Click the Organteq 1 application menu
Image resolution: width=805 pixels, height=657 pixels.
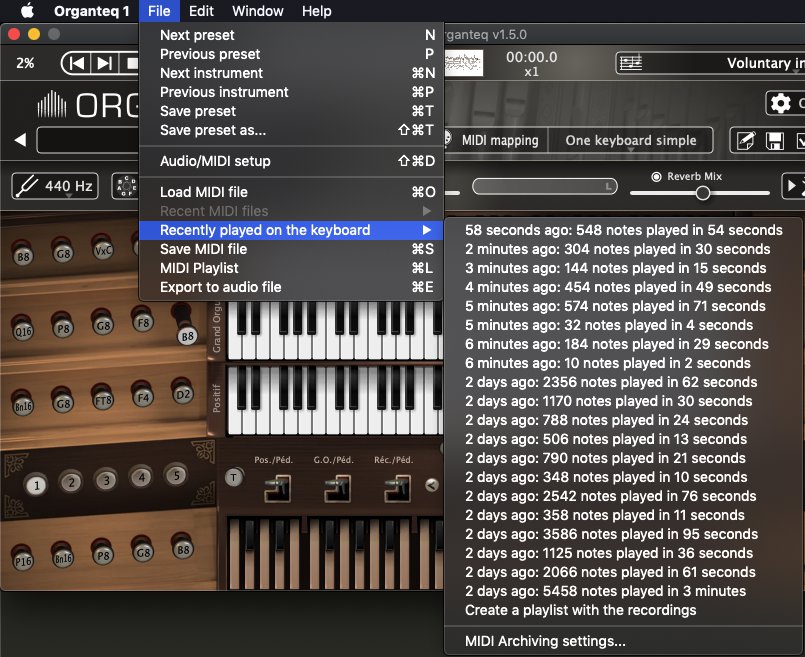coord(91,11)
